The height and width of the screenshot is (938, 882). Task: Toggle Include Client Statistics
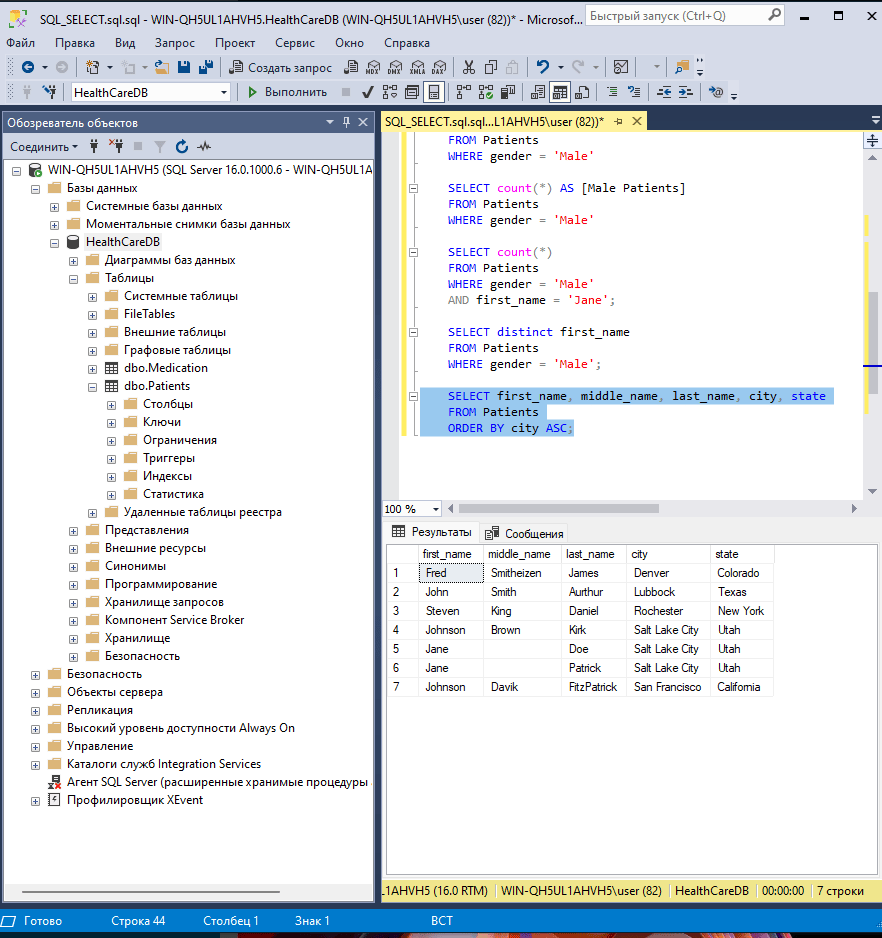point(508,92)
